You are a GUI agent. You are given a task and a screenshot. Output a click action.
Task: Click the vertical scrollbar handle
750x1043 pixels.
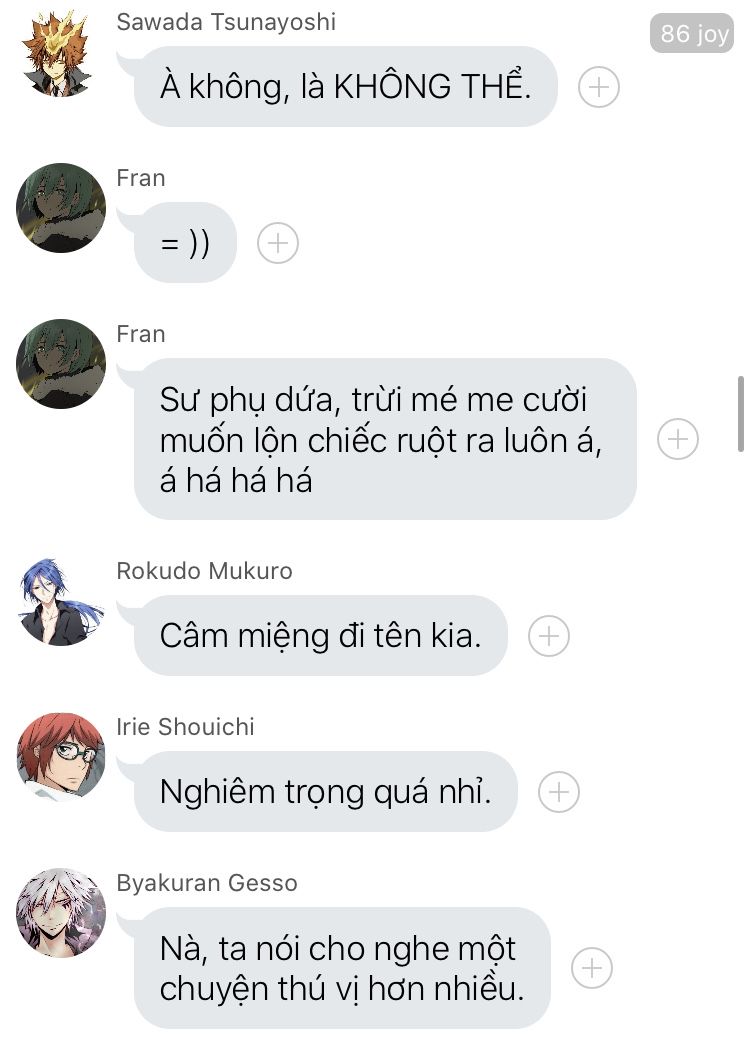click(741, 414)
